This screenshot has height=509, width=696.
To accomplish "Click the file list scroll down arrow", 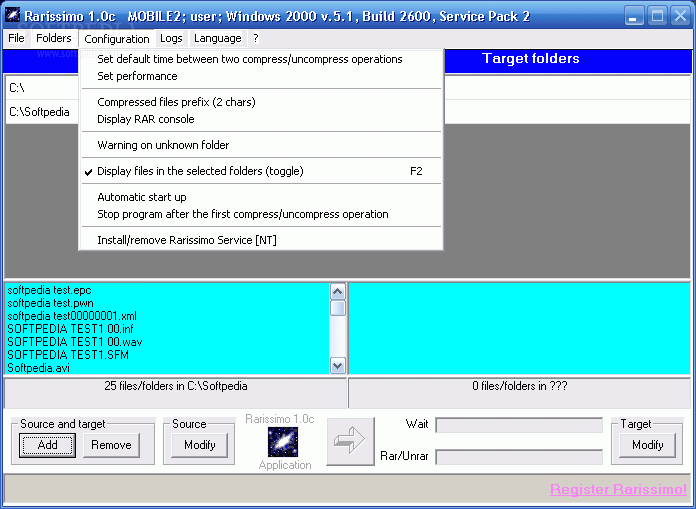I will coord(338,366).
